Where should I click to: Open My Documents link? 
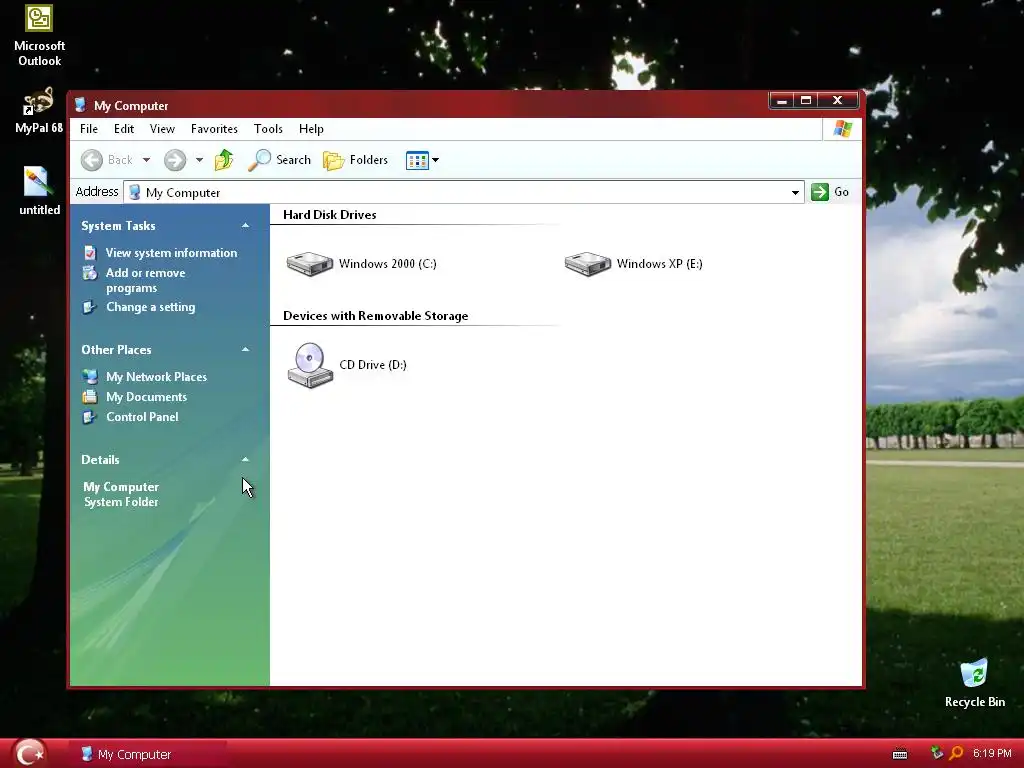point(146,397)
